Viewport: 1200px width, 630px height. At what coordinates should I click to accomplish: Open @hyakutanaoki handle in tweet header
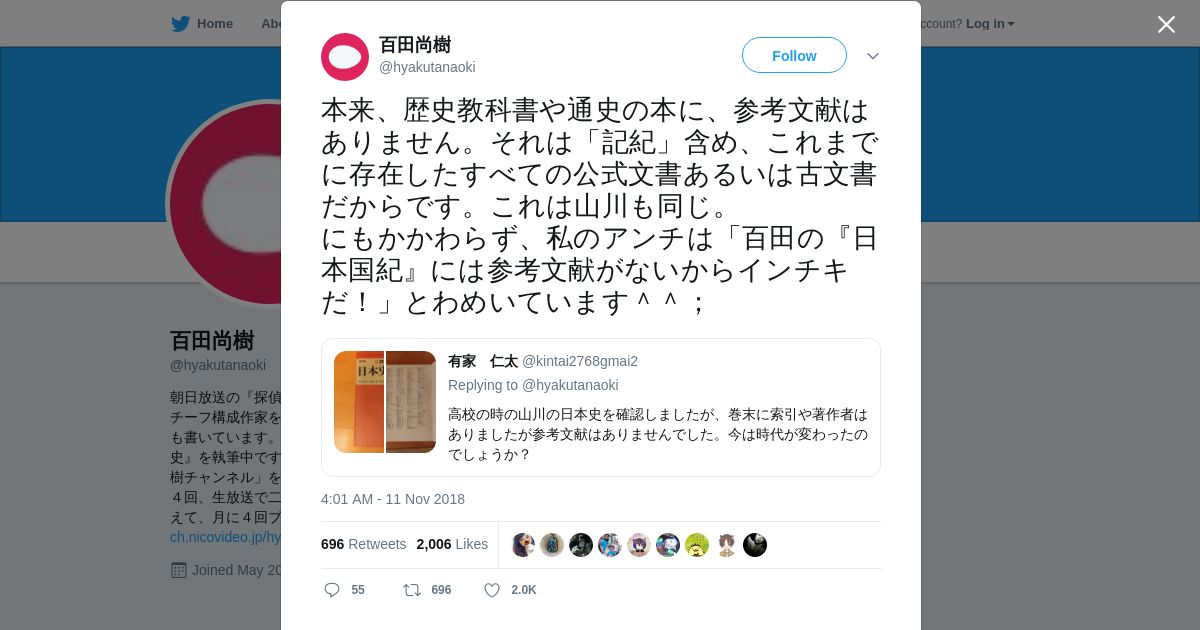coord(427,67)
